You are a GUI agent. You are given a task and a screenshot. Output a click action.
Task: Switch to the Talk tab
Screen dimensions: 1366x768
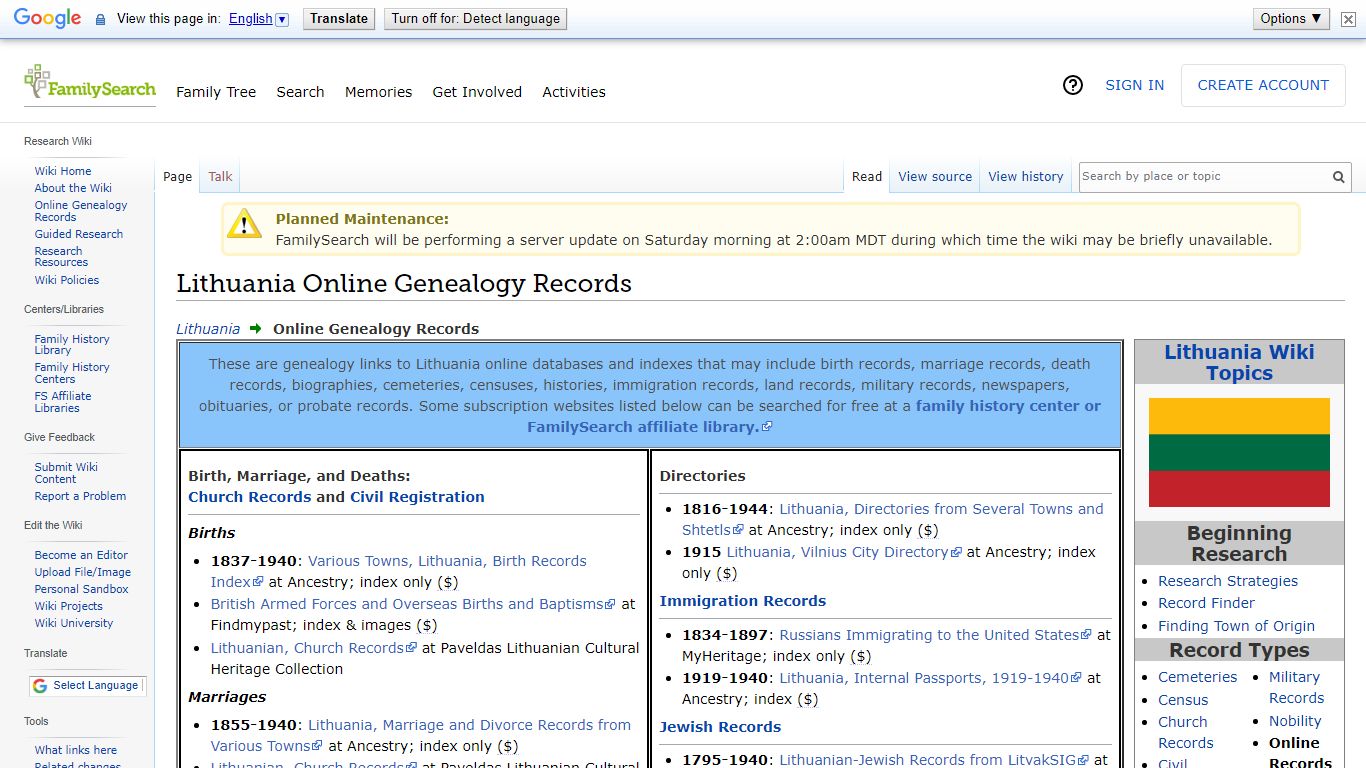[x=220, y=177]
